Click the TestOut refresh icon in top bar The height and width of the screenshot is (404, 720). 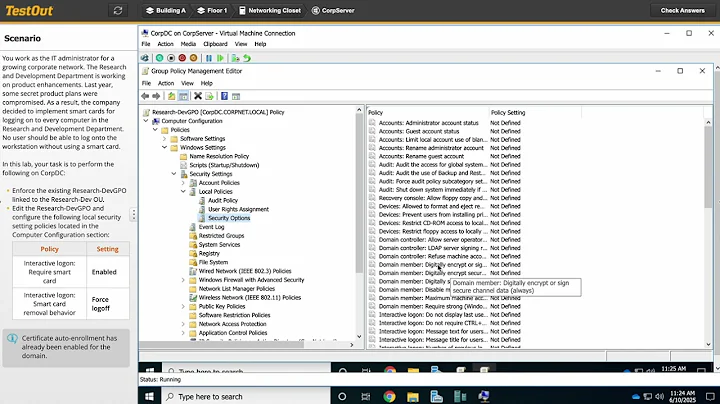118,11
